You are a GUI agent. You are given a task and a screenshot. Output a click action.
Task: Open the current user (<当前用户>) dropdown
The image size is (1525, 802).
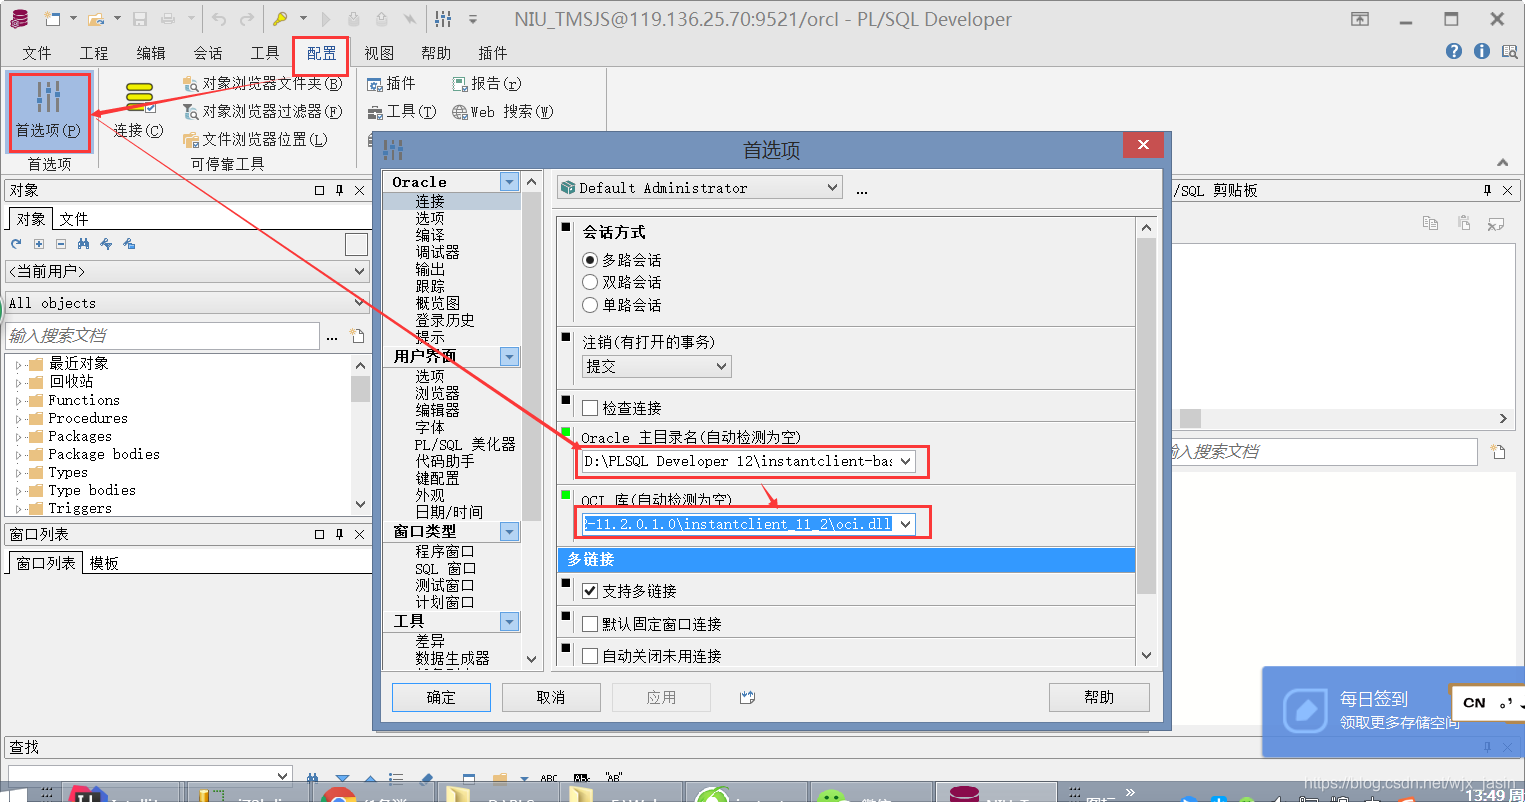[x=188, y=271]
